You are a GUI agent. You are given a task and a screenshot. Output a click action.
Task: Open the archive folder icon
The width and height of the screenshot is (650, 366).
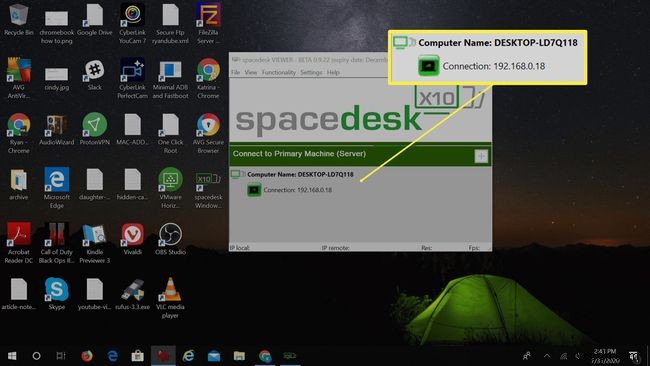19,184
